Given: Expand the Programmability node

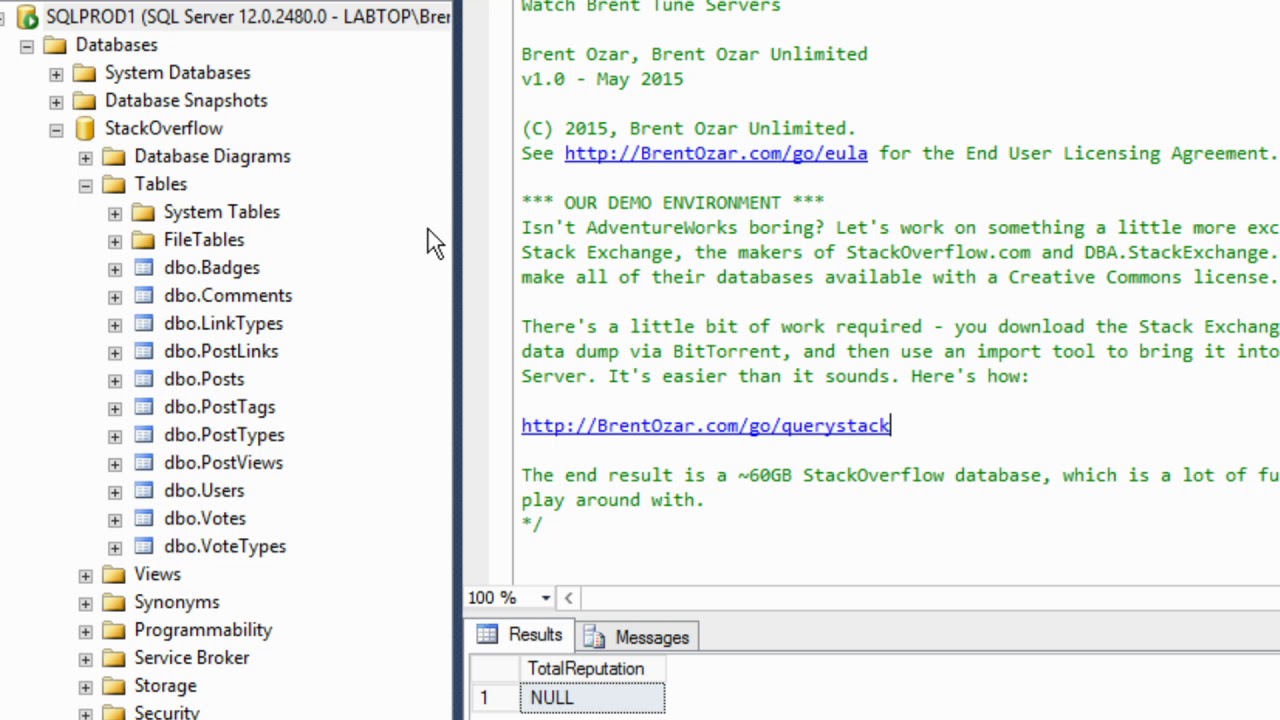Looking at the screenshot, I should [85, 631].
